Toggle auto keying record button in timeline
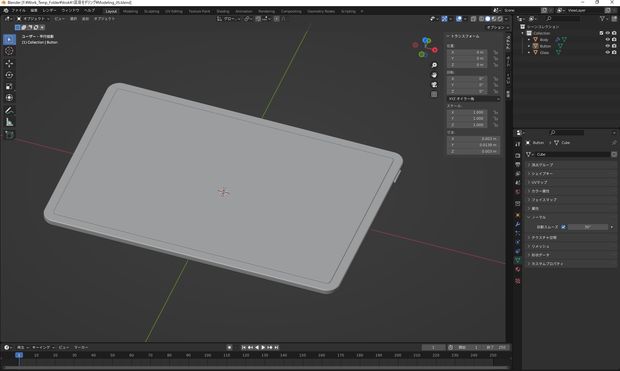 tap(229, 347)
